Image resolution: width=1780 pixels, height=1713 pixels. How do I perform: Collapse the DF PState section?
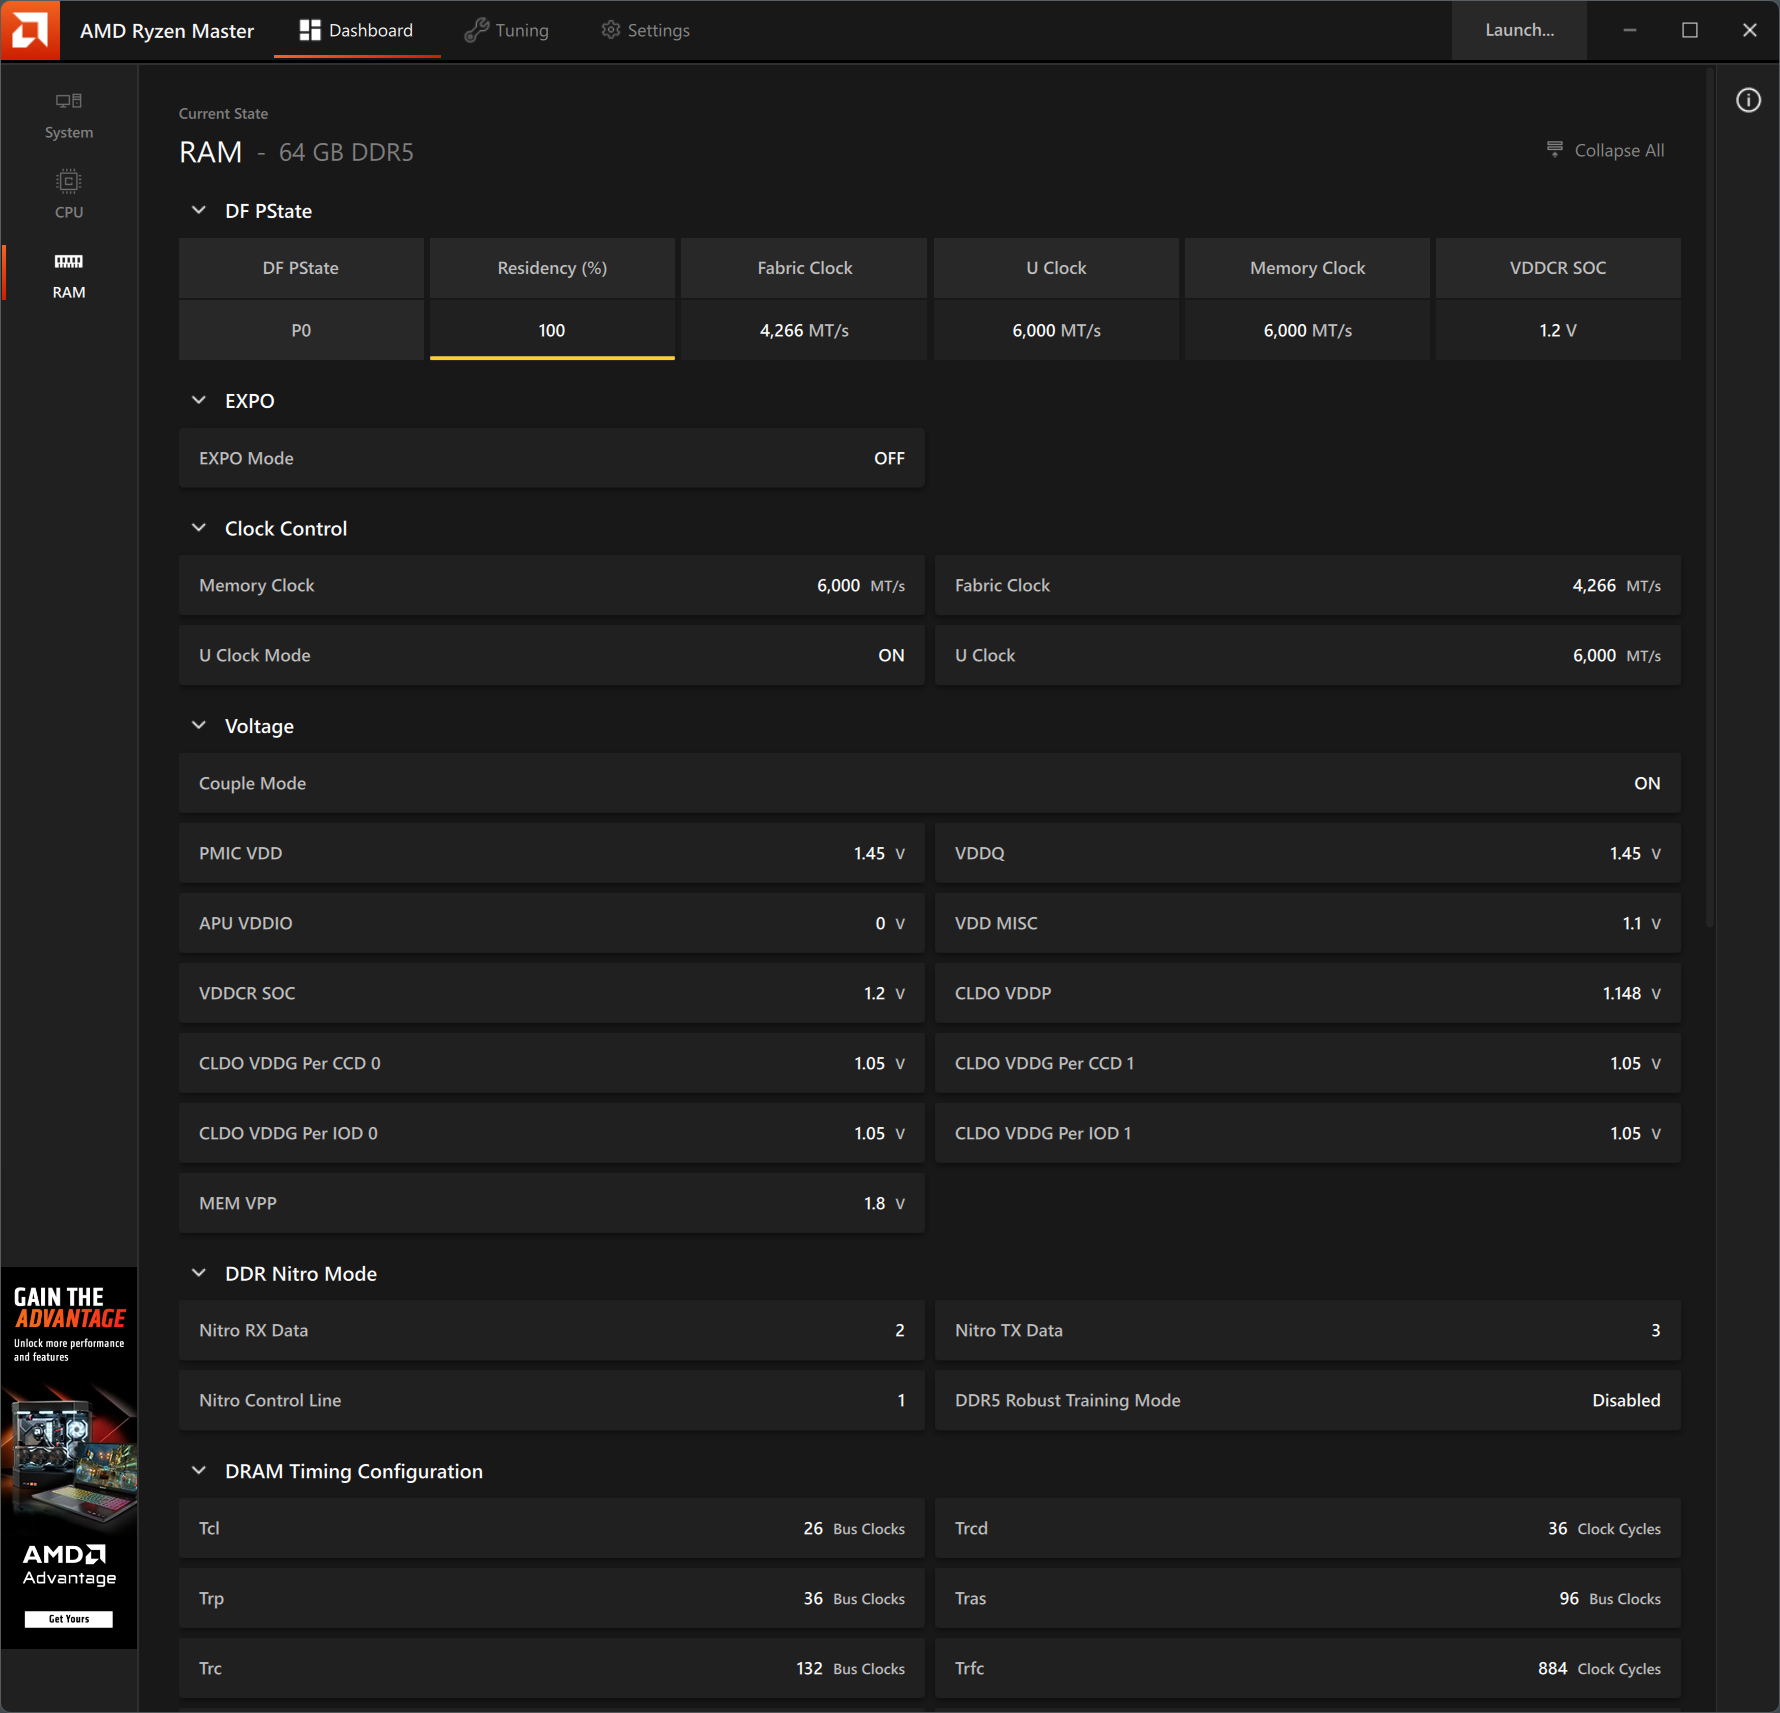tap(199, 210)
